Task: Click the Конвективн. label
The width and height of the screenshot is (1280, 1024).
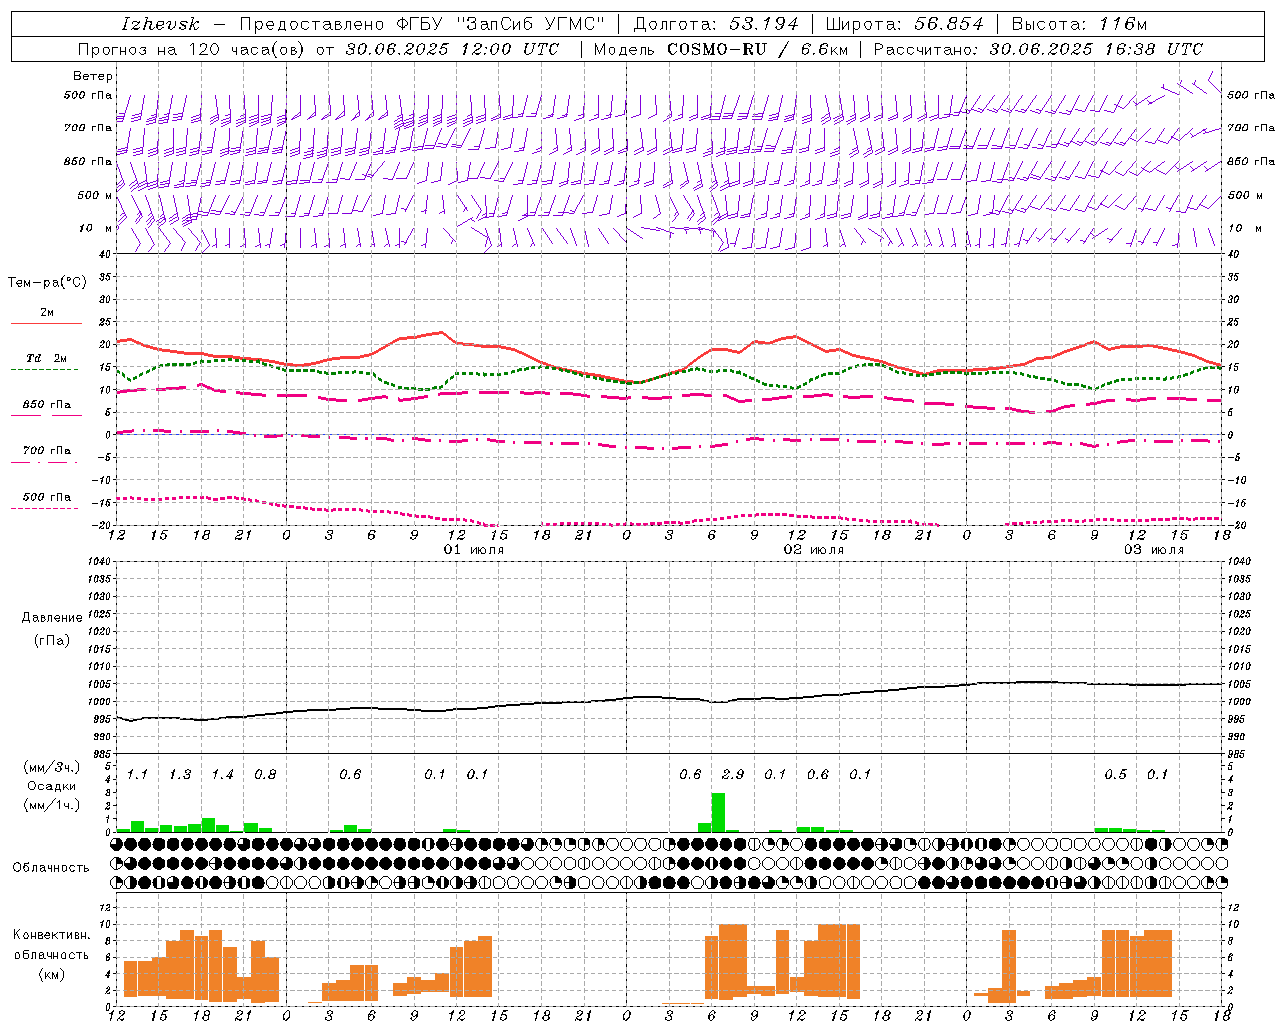Action: 52,935
